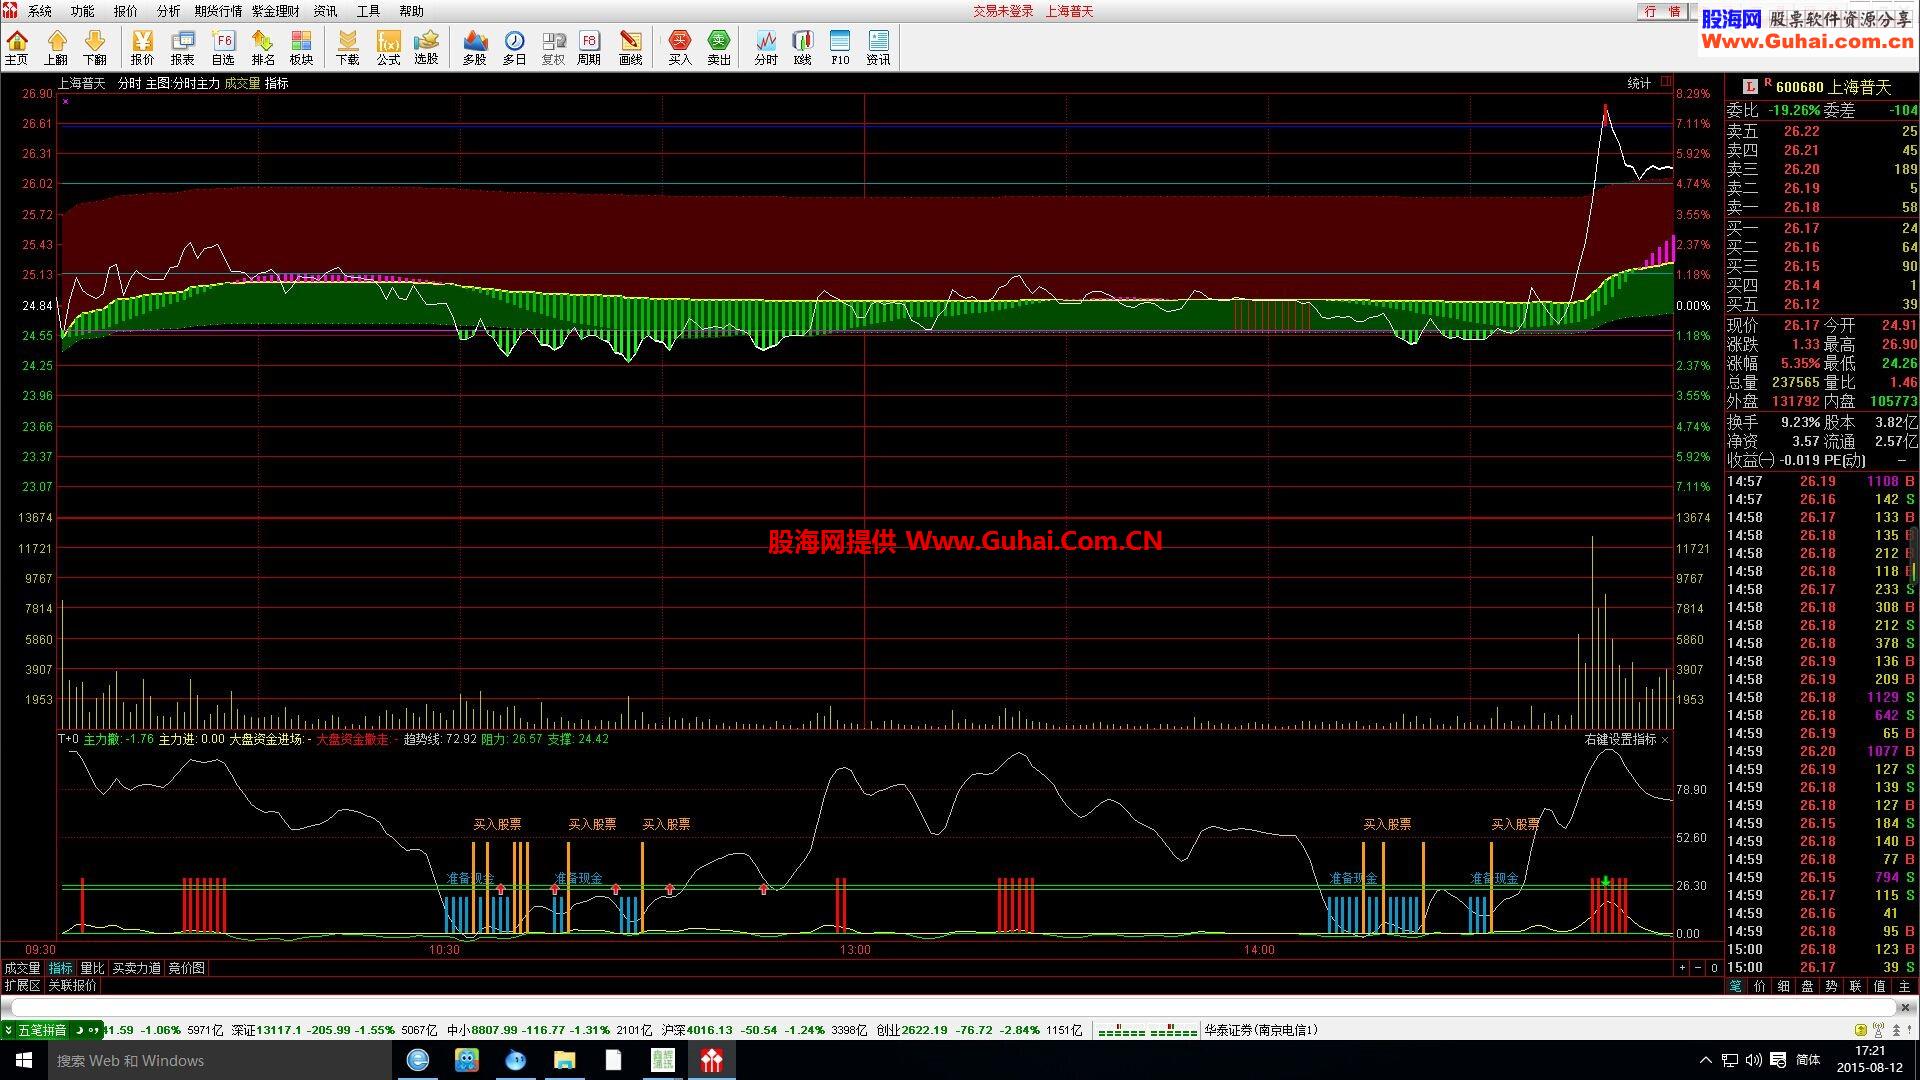Open Internet Explorer from the taskbar
This screenshot has height=1080, width=1920.
click(418, 1060)
